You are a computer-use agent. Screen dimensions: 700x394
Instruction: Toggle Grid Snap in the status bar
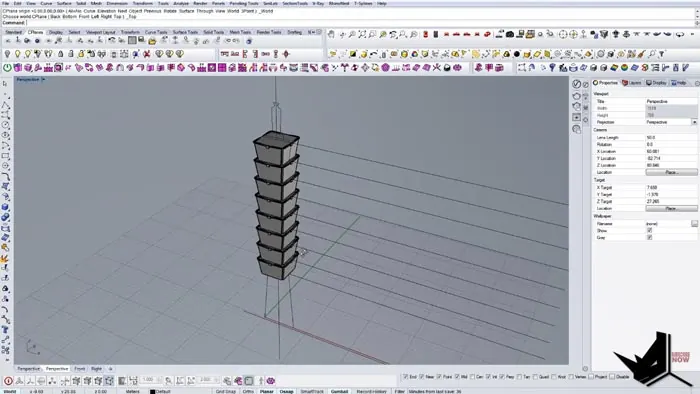pyautogui.click(x=225, y=391)
